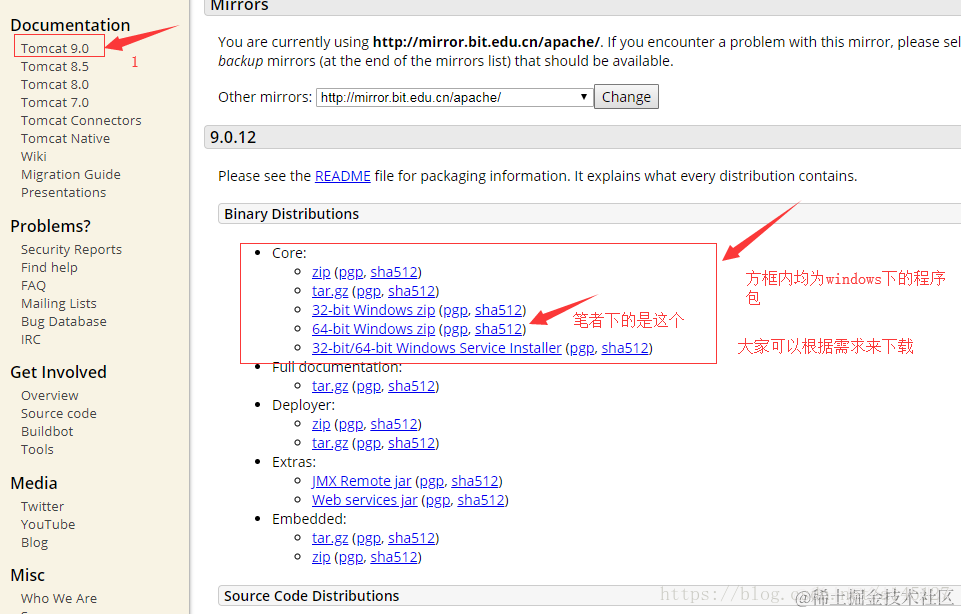Viewport: 961px width, 614px height.
Task: Click the 9.0.12 version heading
Action: 233,137
